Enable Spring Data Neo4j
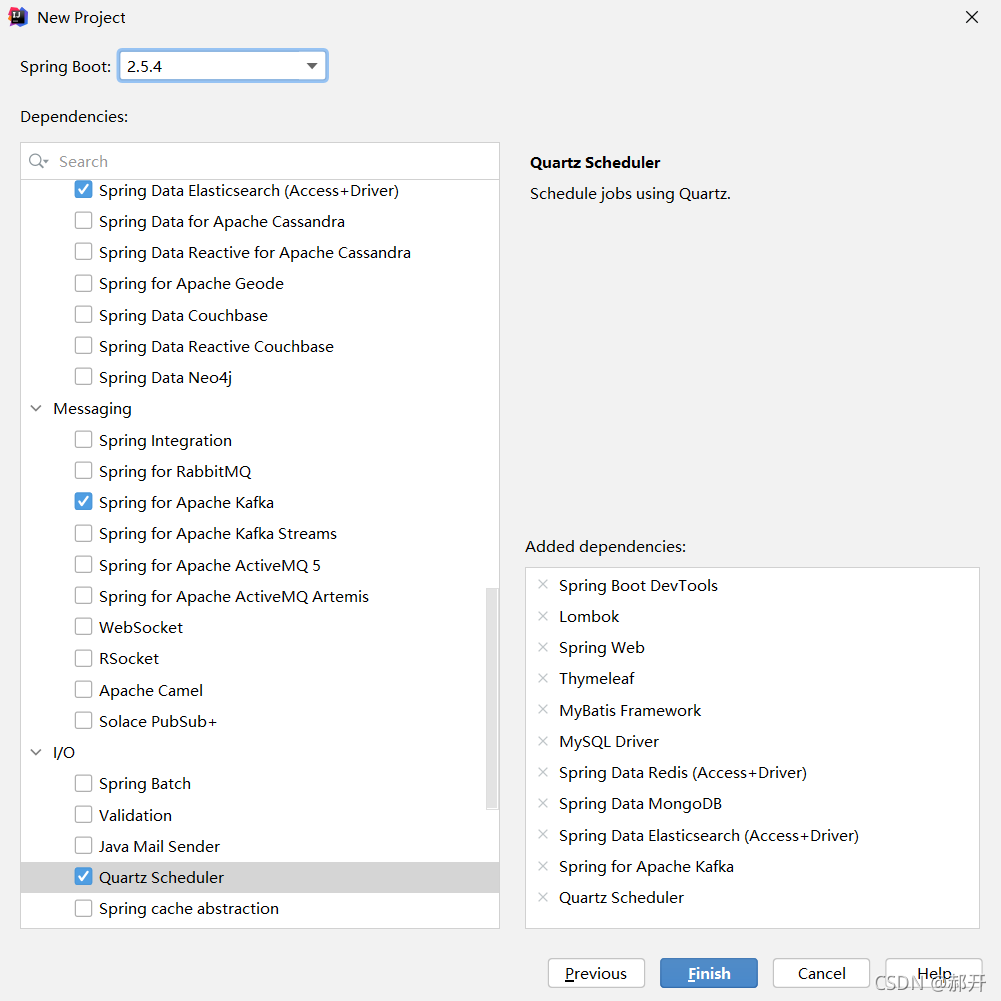 tap(83, 377)
